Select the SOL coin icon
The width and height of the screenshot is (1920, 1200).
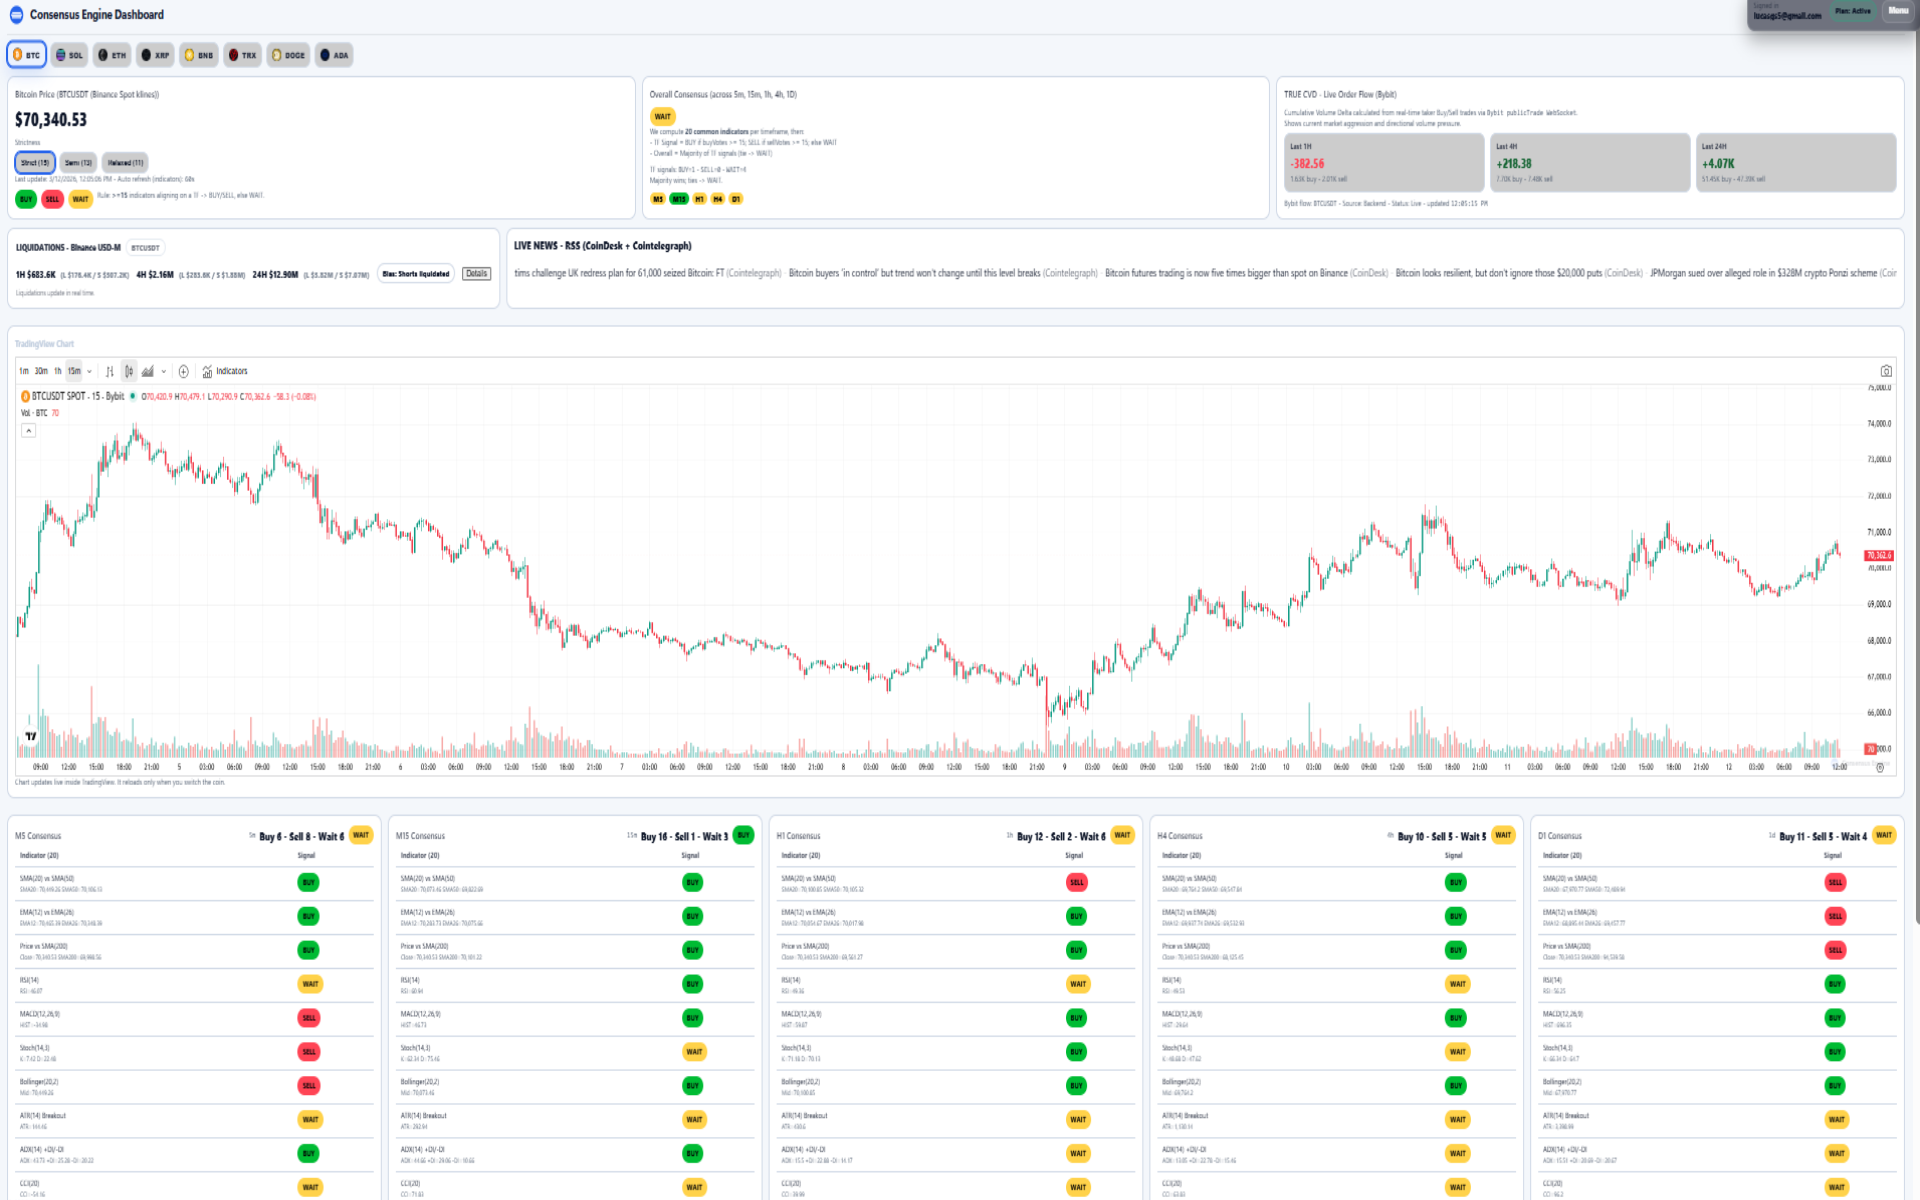tap(69, 55)
